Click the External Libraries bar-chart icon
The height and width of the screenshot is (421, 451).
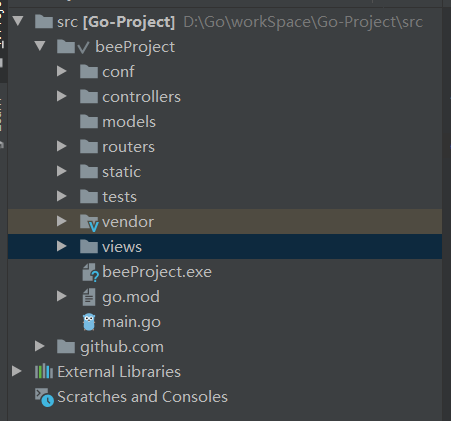pos(44,372)
